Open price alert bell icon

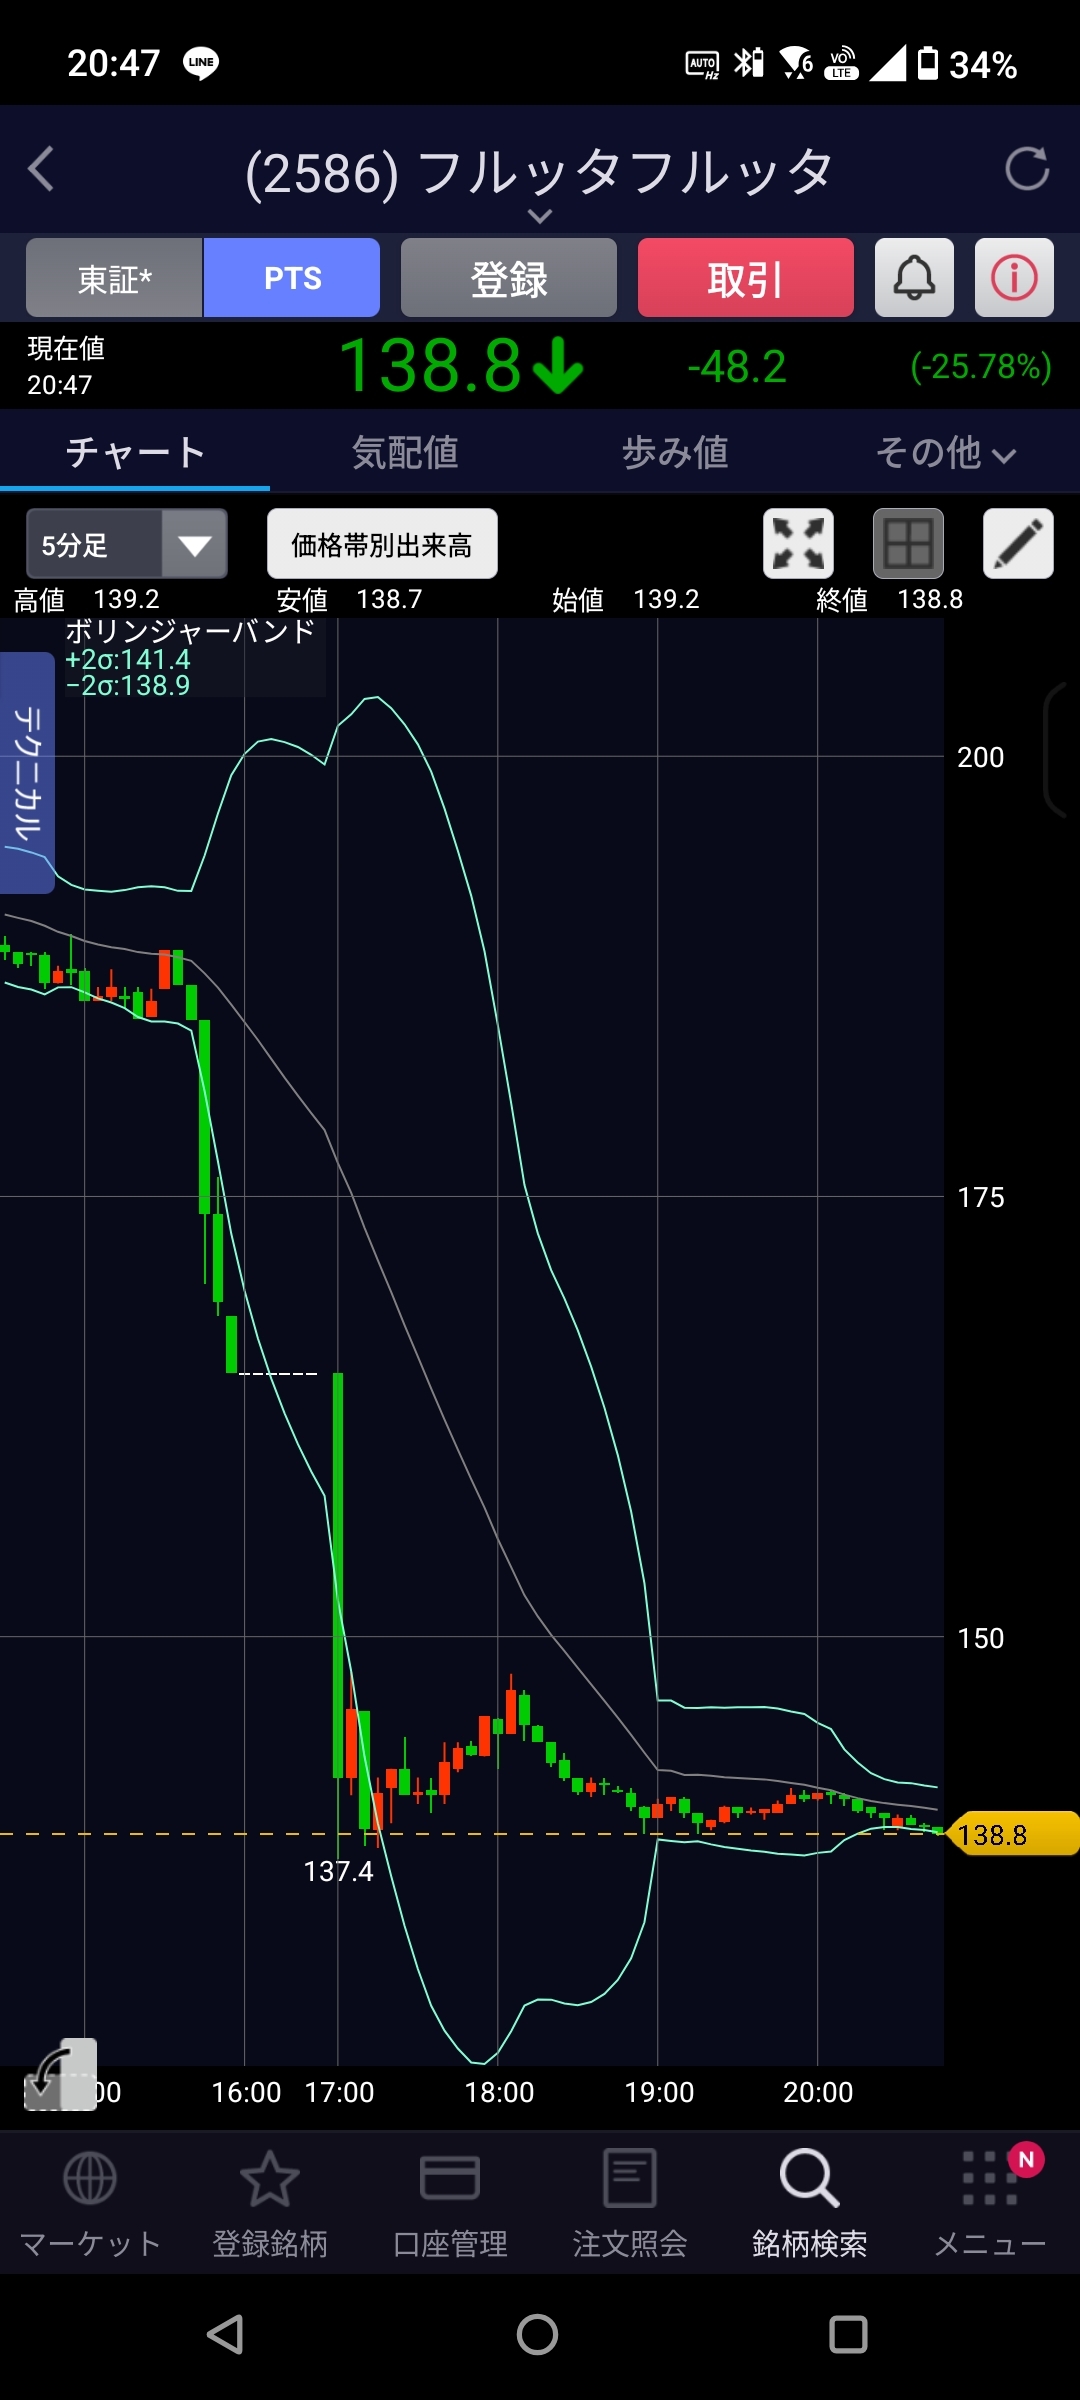(x=913, y=278)
